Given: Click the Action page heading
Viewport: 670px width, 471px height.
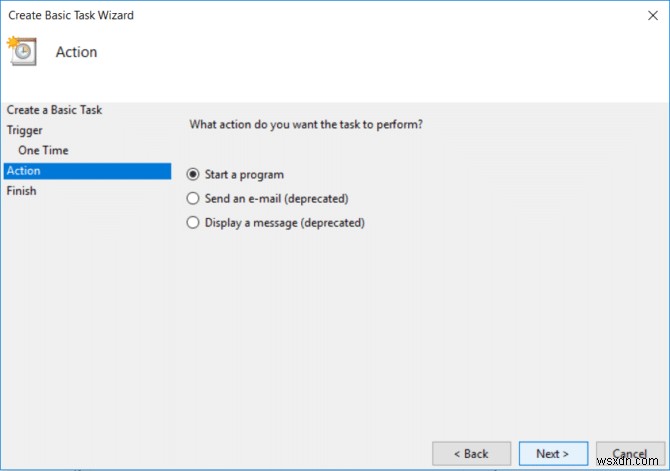Looking at the screenshot, I should click(x=76, y=52).
